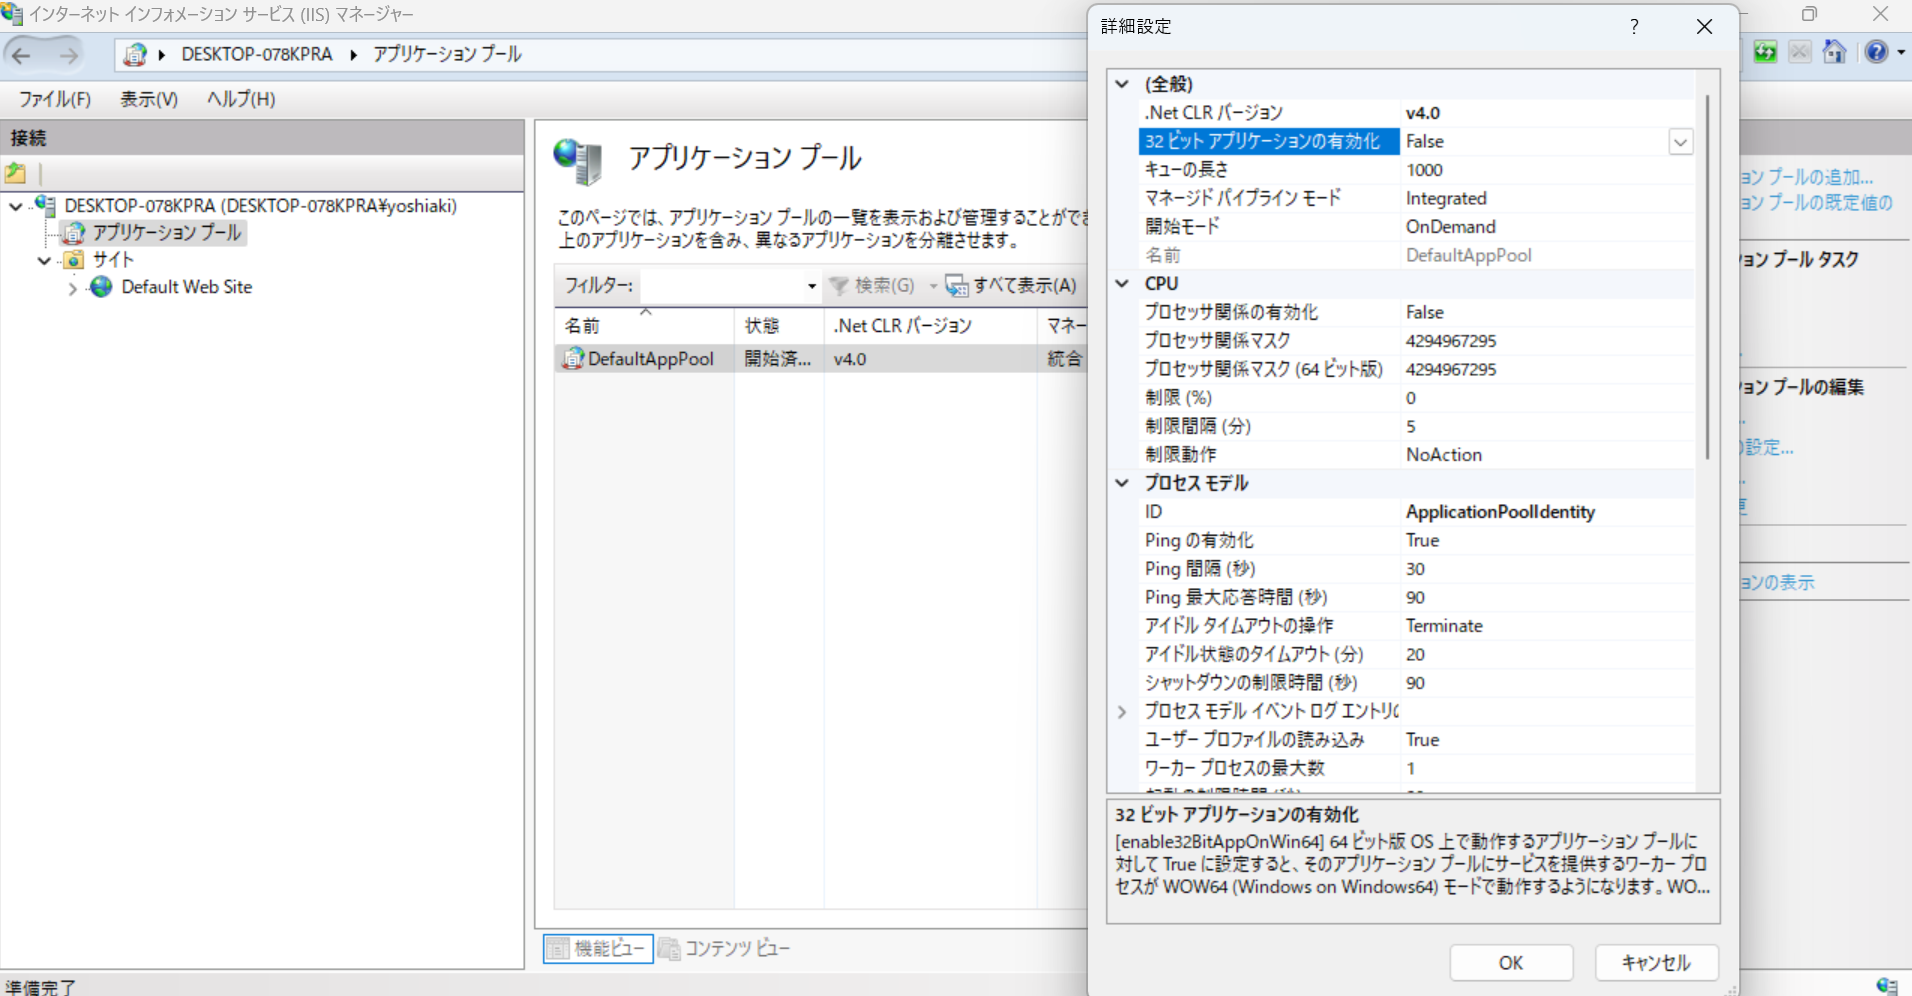Sort by 状態 column header
This screenshot has width=1912, height=996.
779,326
